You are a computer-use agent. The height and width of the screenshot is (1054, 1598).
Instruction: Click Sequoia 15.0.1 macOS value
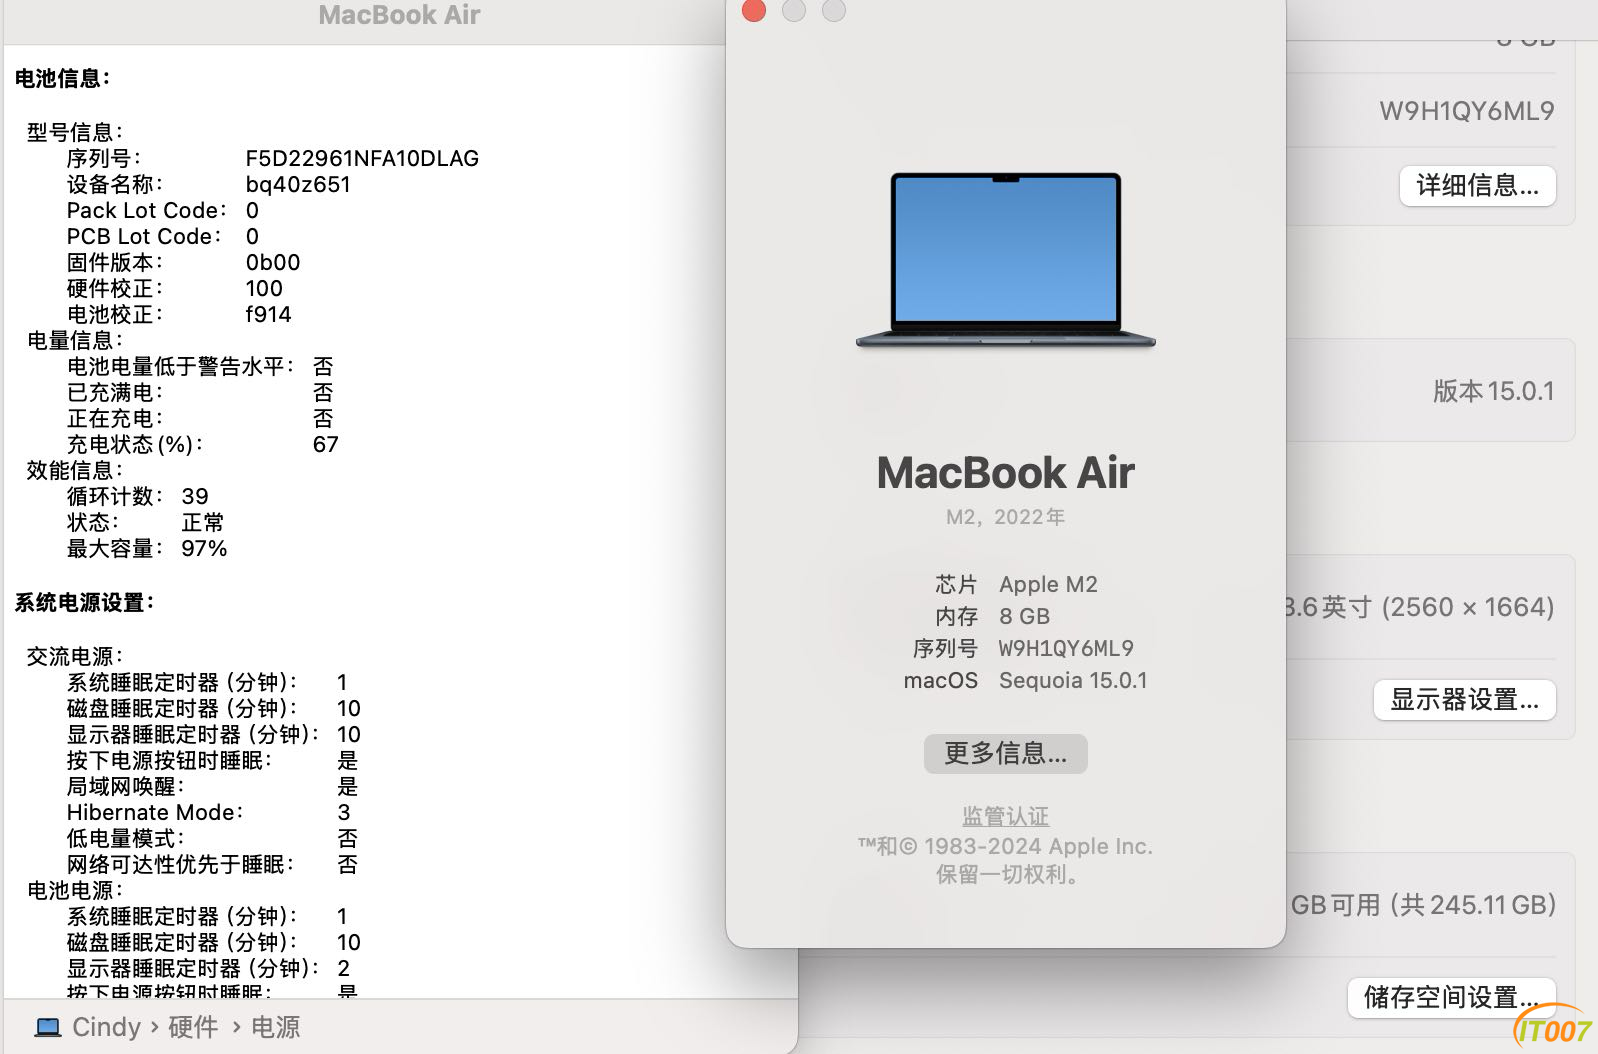(1073, 680)
